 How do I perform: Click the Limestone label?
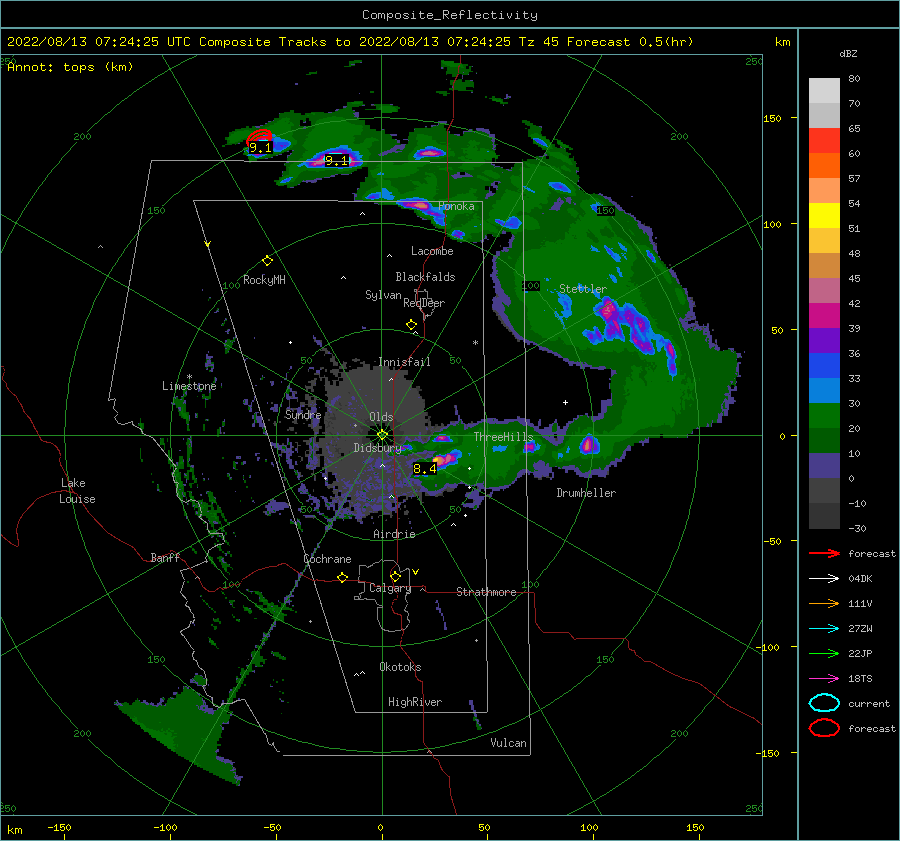[189, 386]
